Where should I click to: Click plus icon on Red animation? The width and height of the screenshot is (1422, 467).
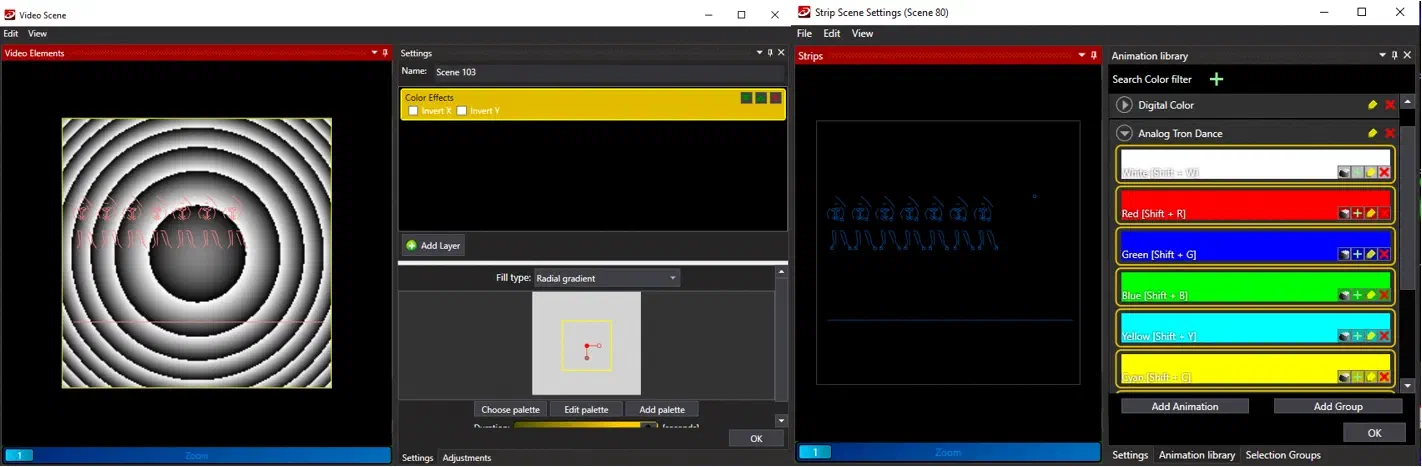(1357, 213)
